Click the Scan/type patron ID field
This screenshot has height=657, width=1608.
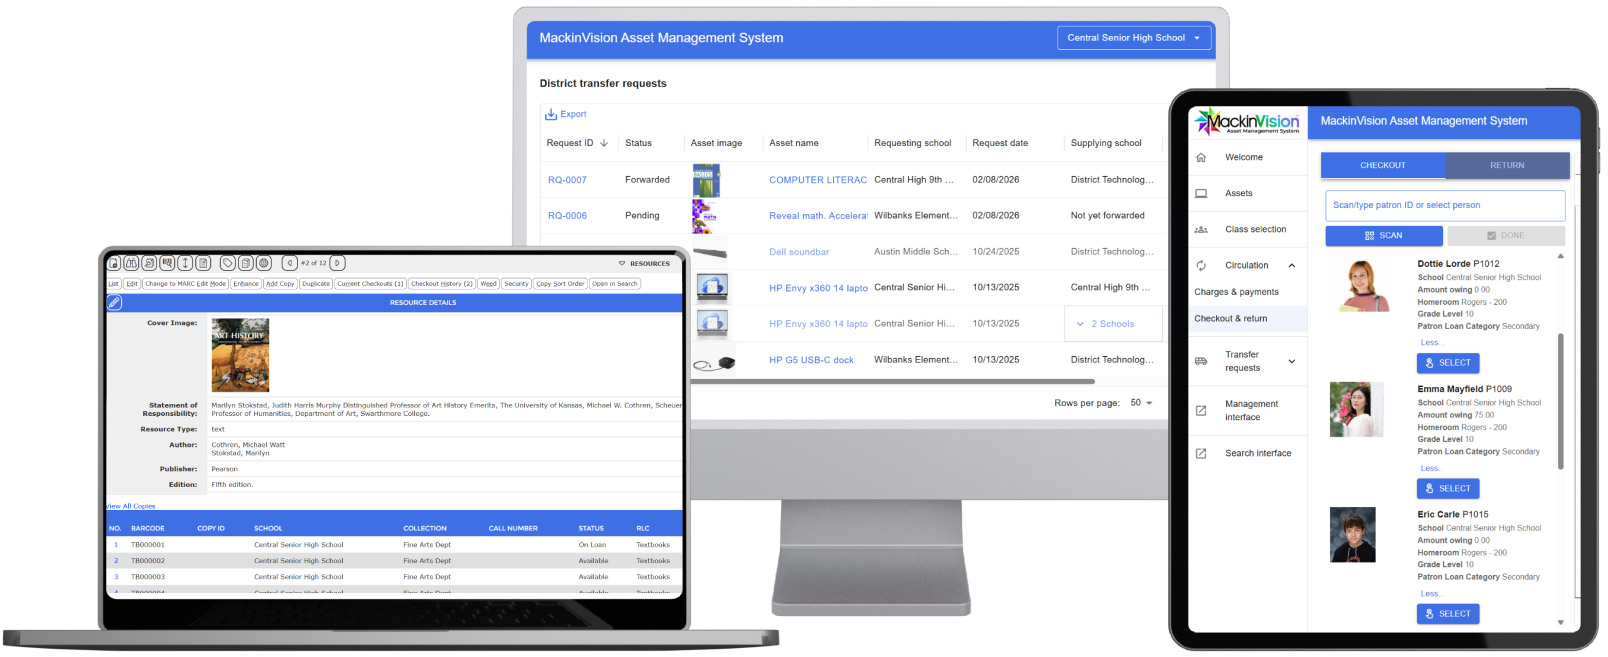click(1444, 206)
